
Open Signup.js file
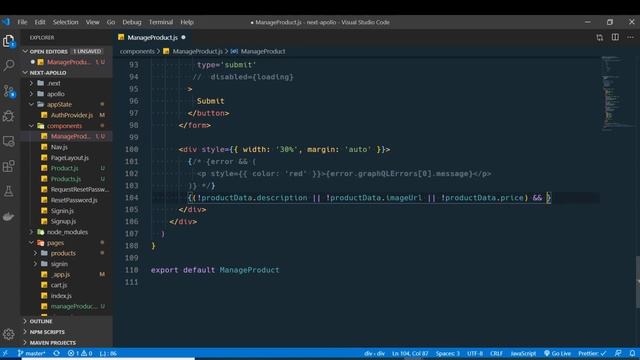click(x=63, y=221)
